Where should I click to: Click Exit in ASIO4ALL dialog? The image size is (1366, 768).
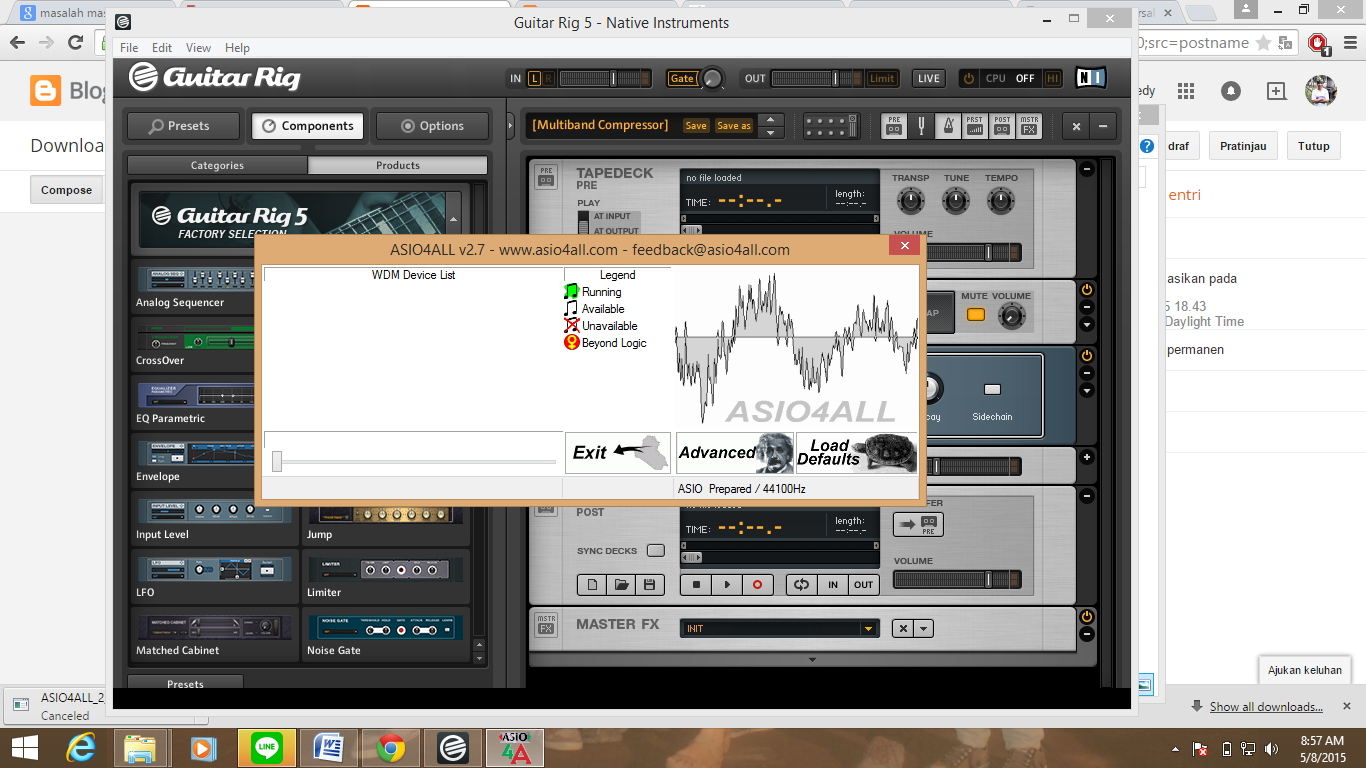(619, 453)
